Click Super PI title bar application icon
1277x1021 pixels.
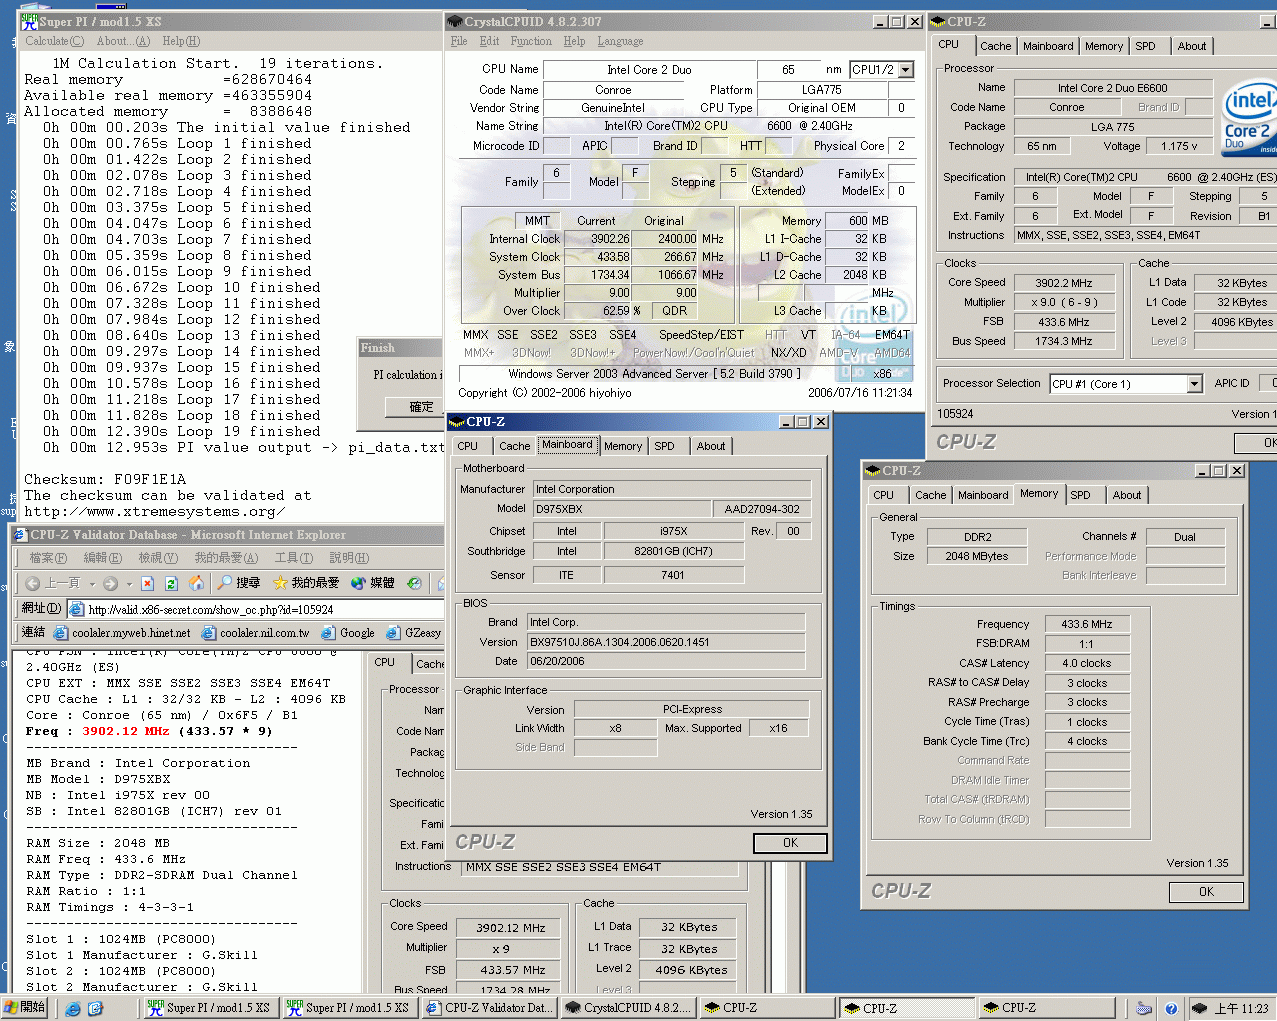29,21
